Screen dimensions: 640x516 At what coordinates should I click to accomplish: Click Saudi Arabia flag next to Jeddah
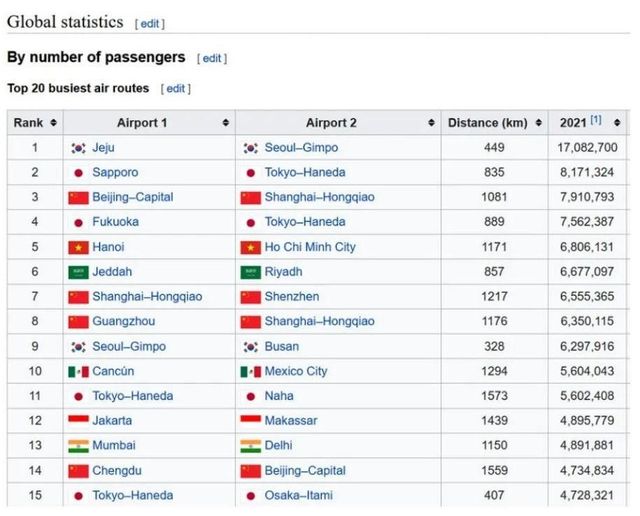pyautogui.click(x=78, y=272)
